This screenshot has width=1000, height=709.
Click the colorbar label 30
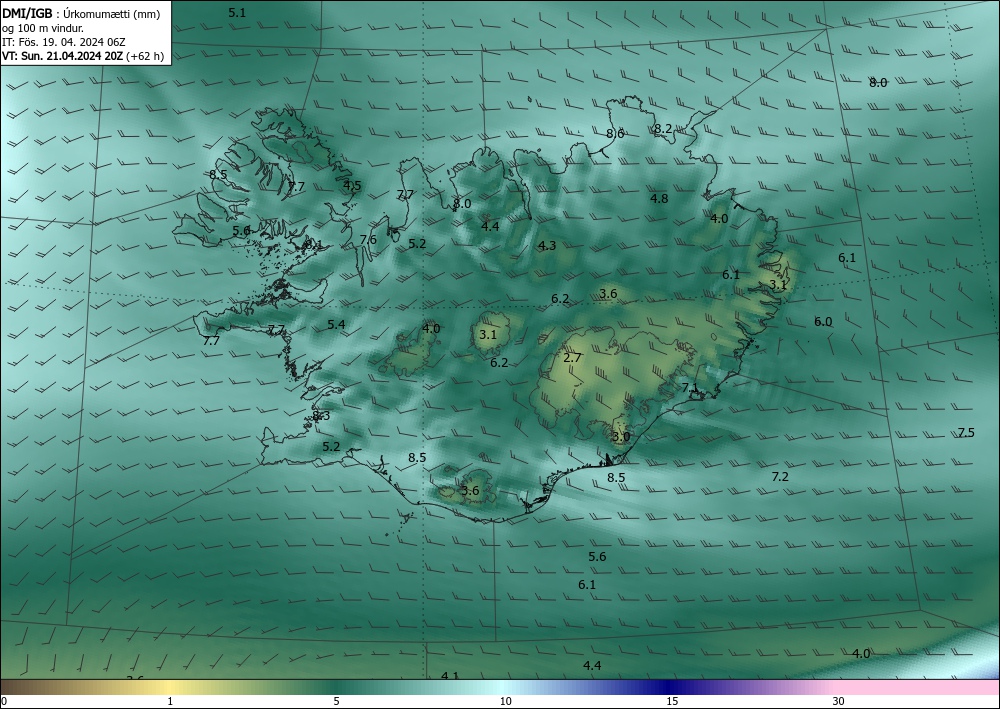click(x=839, y=701)
